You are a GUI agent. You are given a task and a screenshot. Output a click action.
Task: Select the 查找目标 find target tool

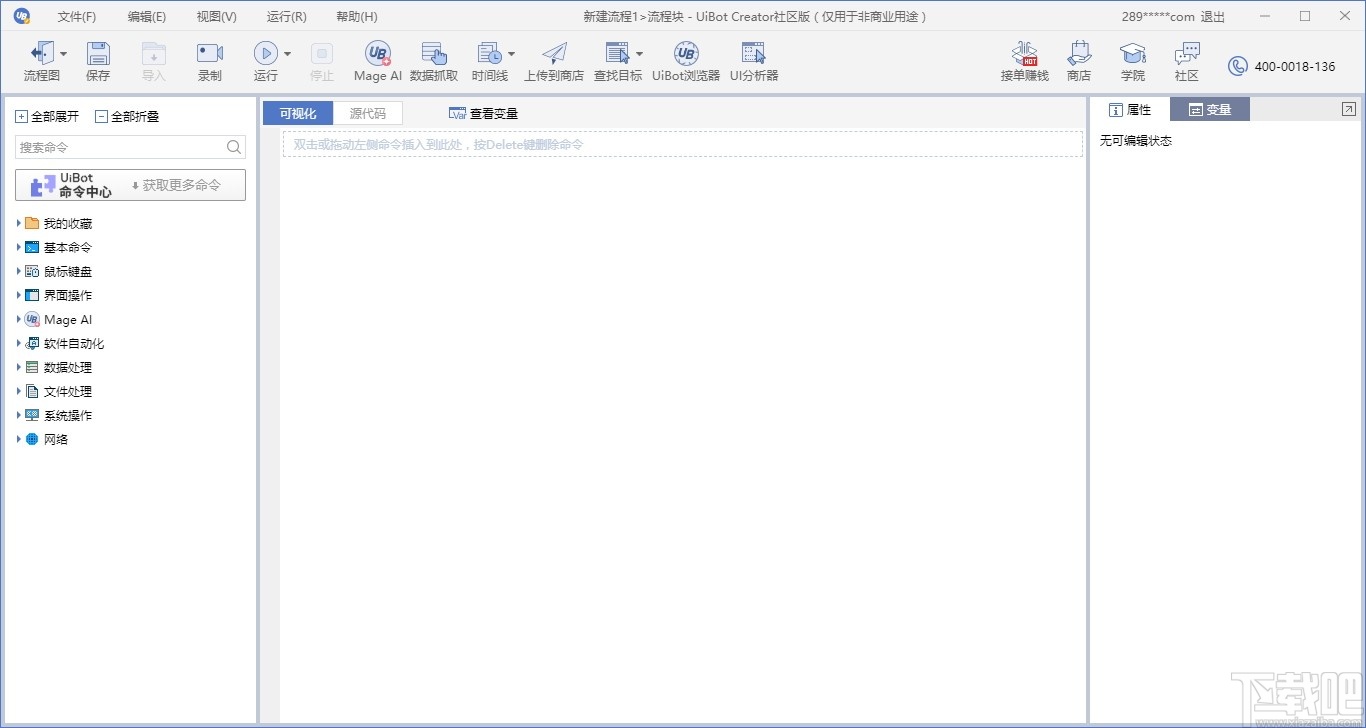point(618,54)
